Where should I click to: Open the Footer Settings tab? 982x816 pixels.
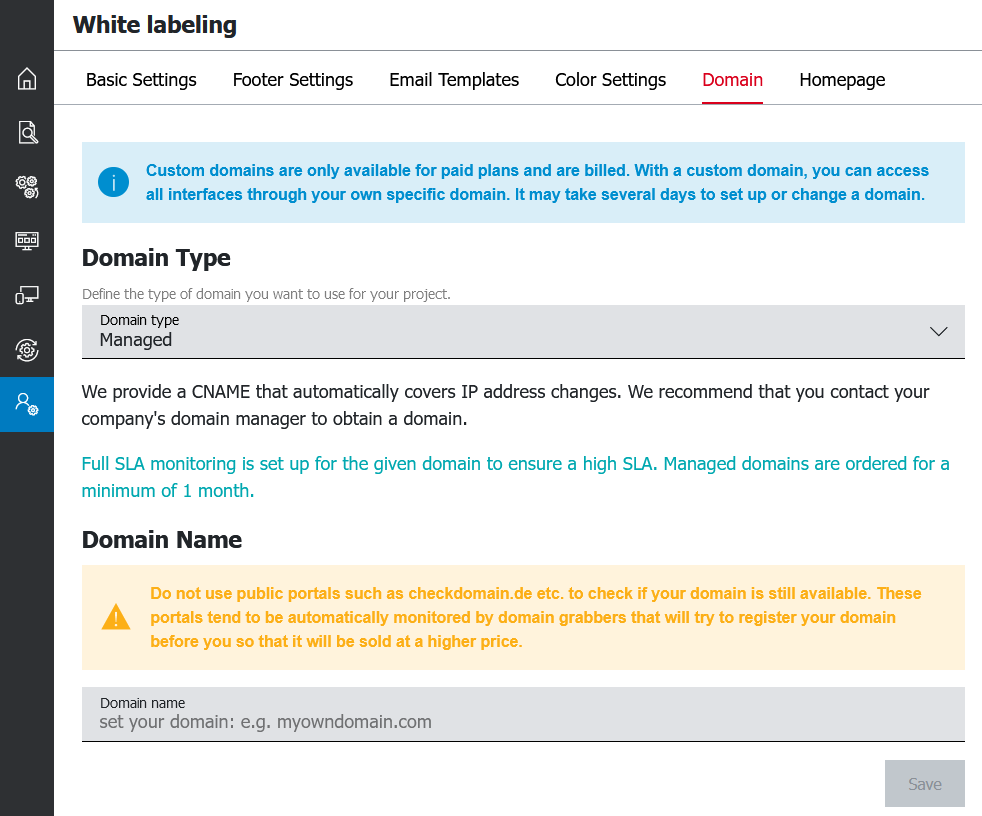[293, 80]
